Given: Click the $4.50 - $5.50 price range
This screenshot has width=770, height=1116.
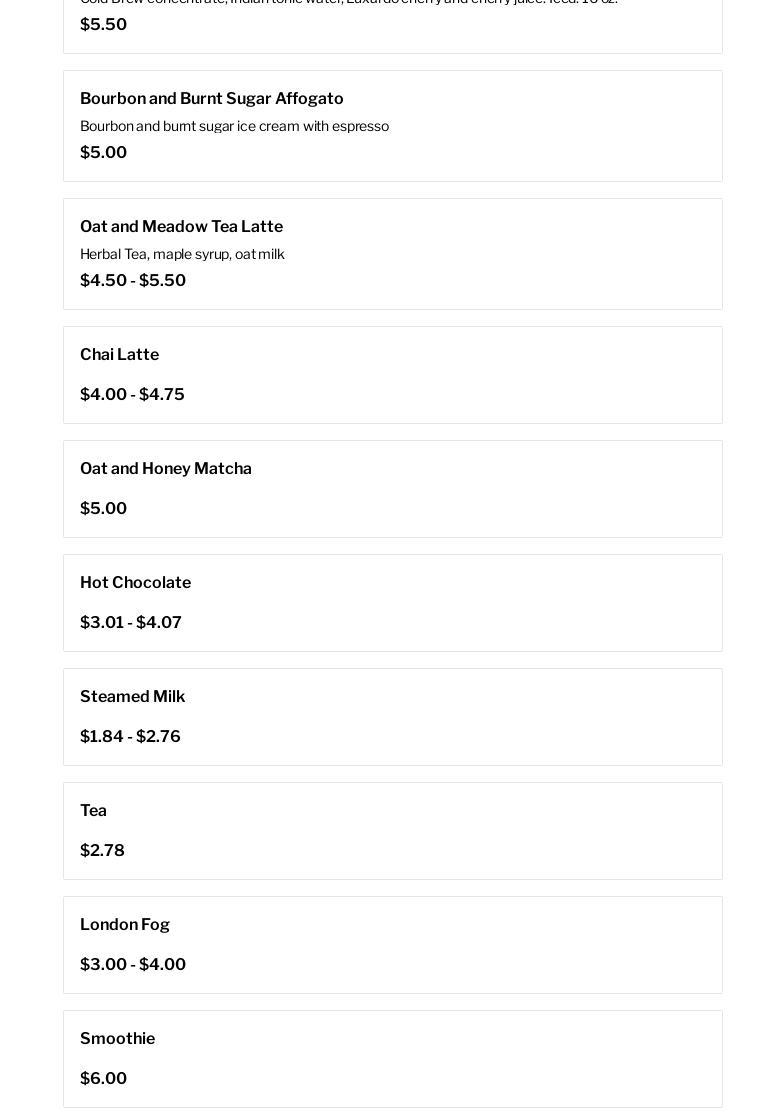Looking at the screenshot, I should (x=133, y=281).
